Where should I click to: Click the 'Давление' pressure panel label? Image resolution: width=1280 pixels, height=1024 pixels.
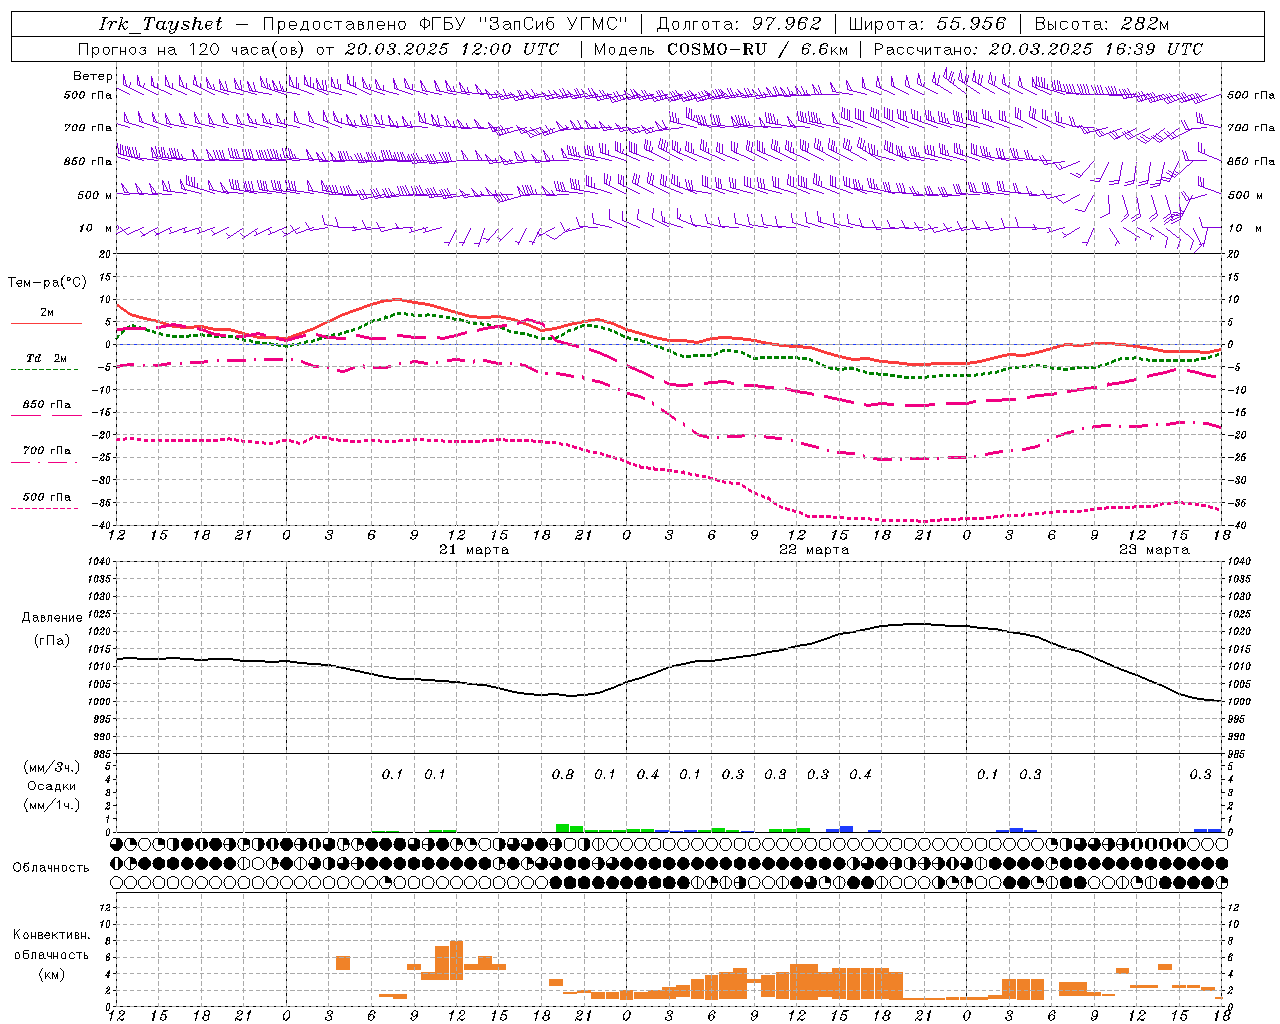52,617
